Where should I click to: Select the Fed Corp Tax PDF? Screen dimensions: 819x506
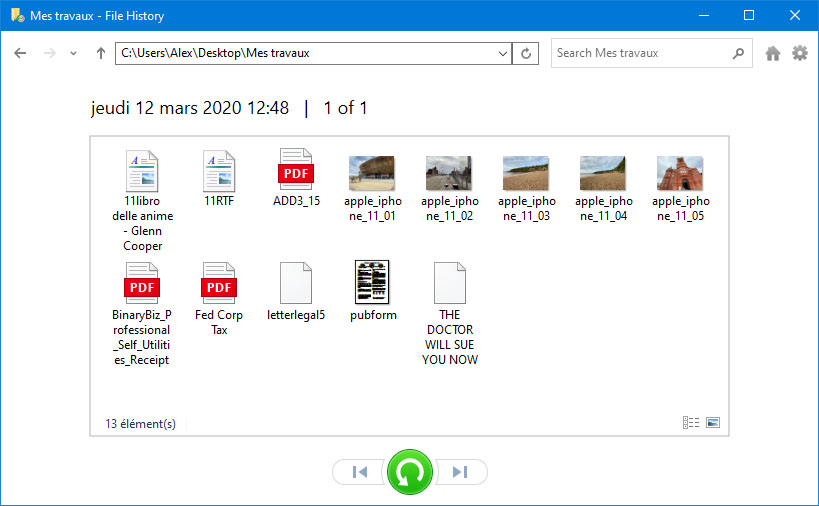219,299
